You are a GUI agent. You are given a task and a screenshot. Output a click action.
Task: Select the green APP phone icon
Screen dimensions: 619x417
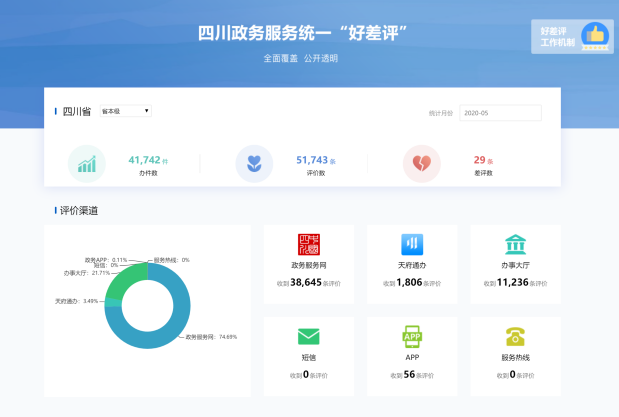pyautogui.click(x=412, y=336)
